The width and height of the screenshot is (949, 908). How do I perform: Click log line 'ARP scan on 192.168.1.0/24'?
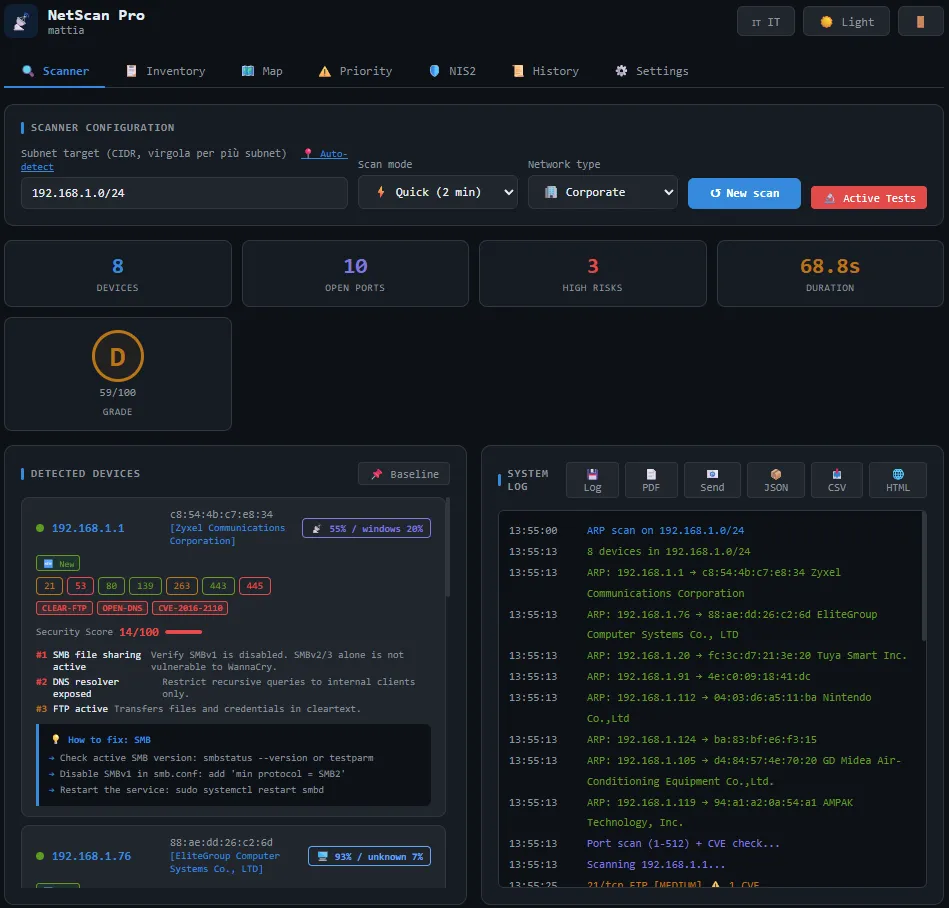pyautogui.click(x=665, y=530)
